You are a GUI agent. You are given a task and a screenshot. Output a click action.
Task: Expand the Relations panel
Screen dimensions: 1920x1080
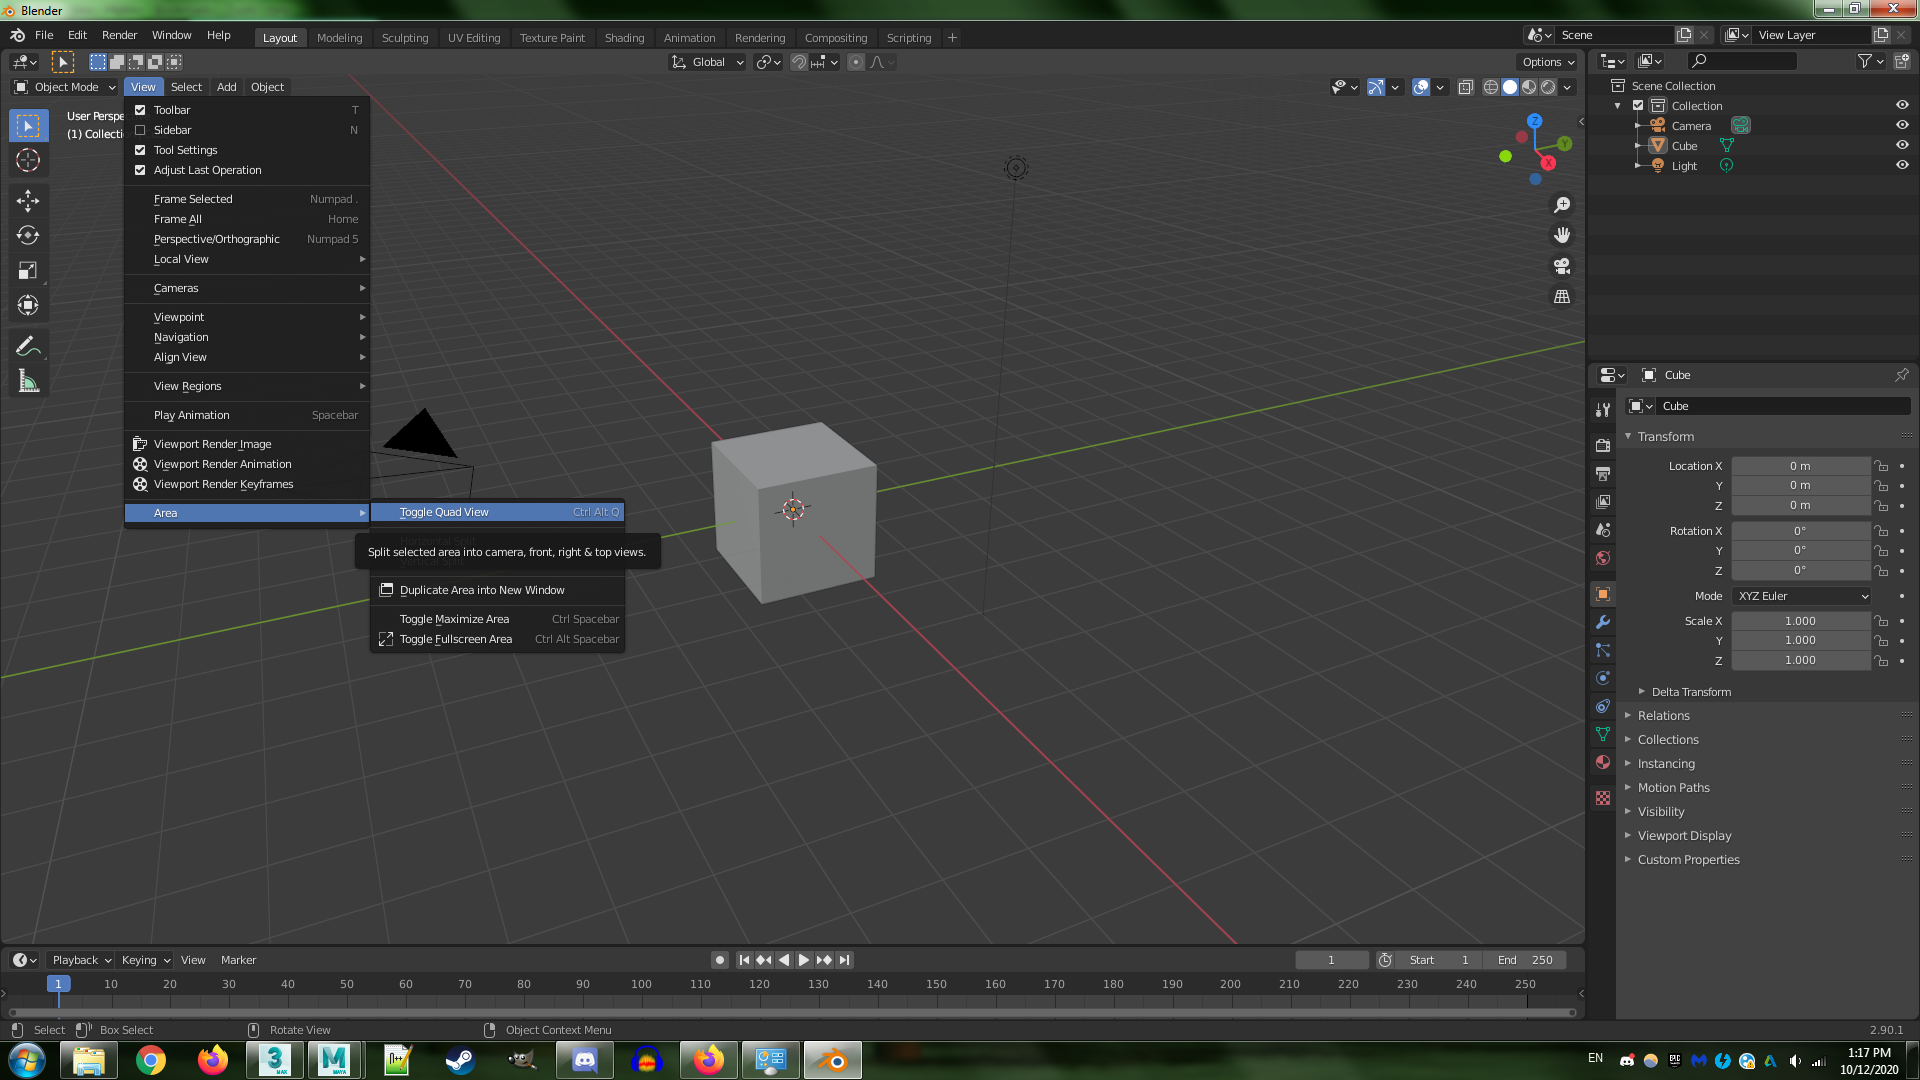[1663, 716]
